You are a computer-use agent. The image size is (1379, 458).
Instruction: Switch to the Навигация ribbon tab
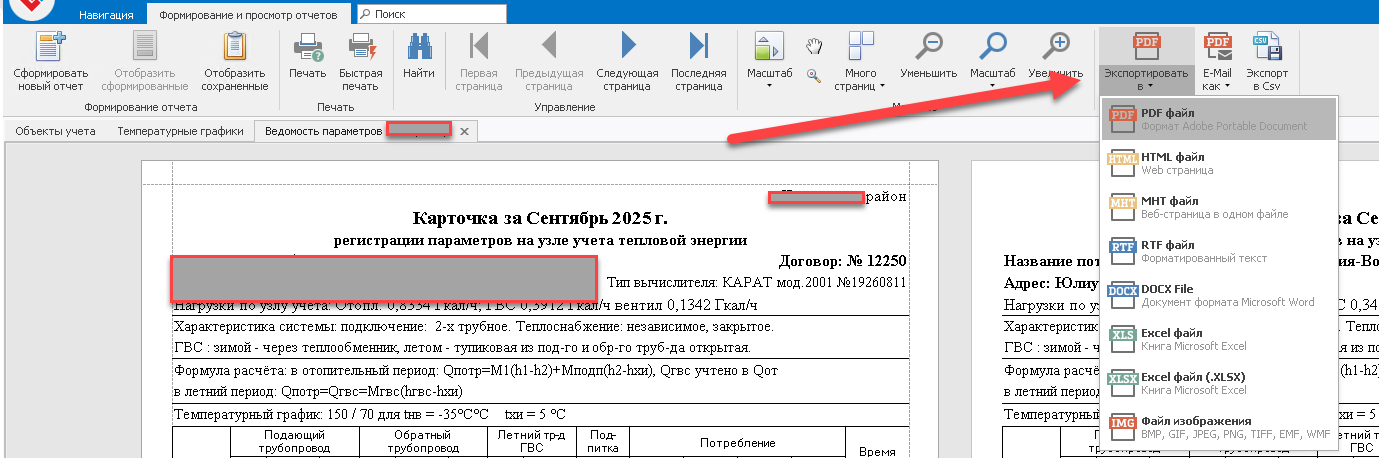(x=107, y=15)
